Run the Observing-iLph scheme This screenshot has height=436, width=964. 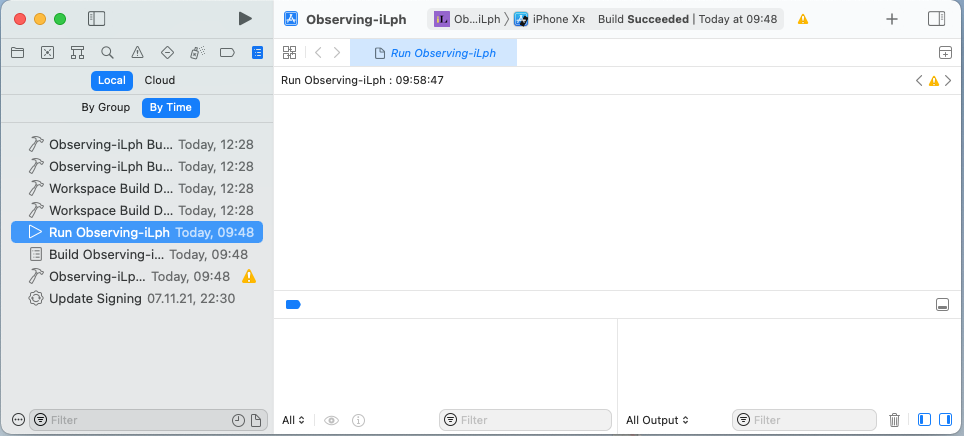(x=245, y=18)
